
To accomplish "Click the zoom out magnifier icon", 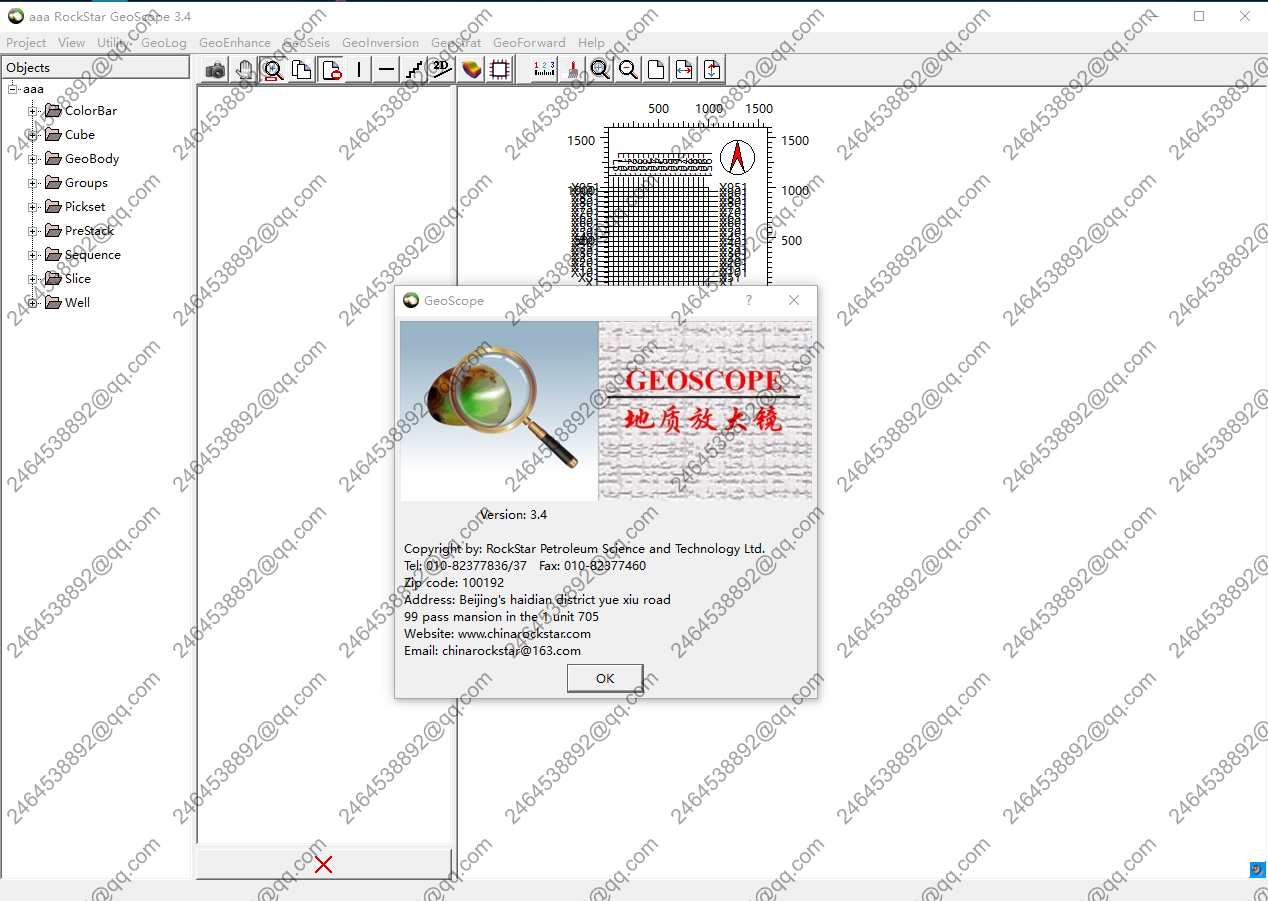I will pos(628,69).
